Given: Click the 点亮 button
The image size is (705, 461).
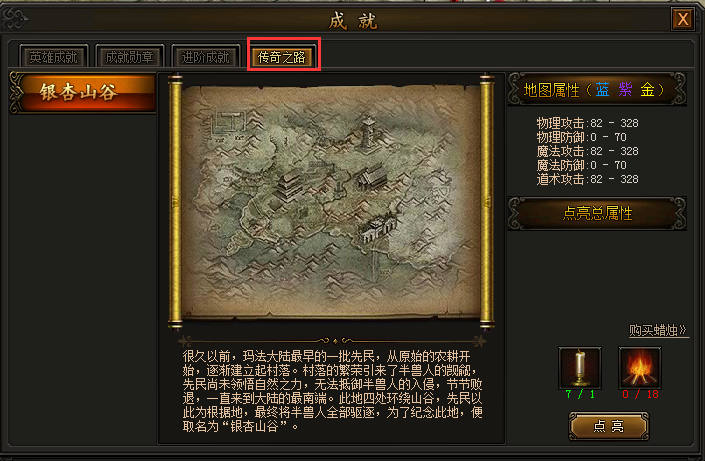Looking at the screenshot, I should click(609, 426).
